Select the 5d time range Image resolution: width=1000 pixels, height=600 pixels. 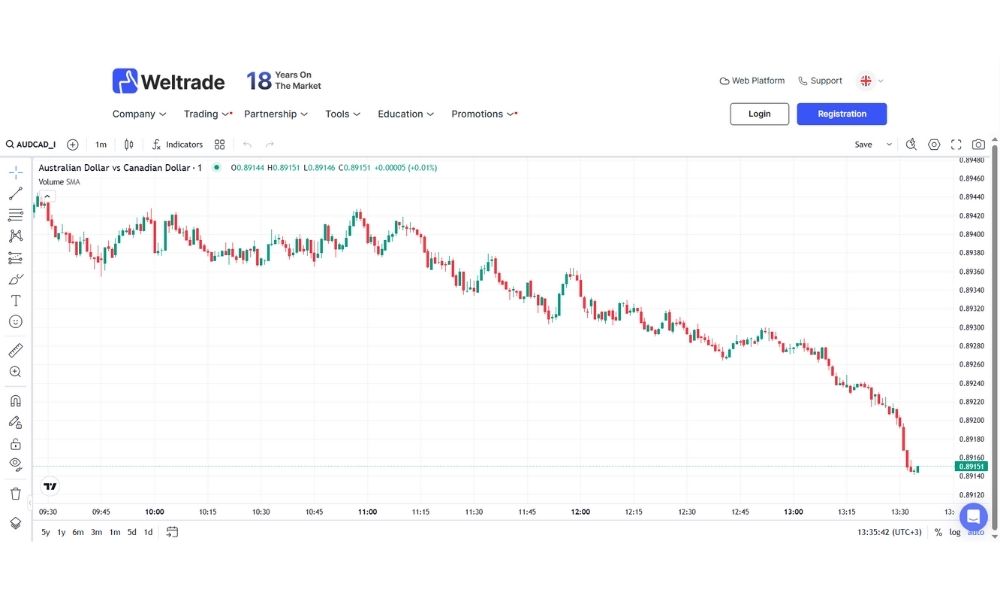point(131,532)
